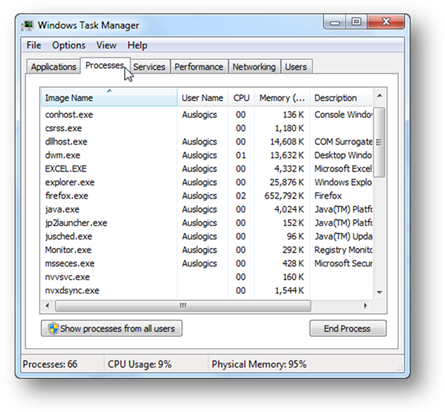Screen dimensions: 445x412
Task: Open the File menu
Action: [34, 45]
